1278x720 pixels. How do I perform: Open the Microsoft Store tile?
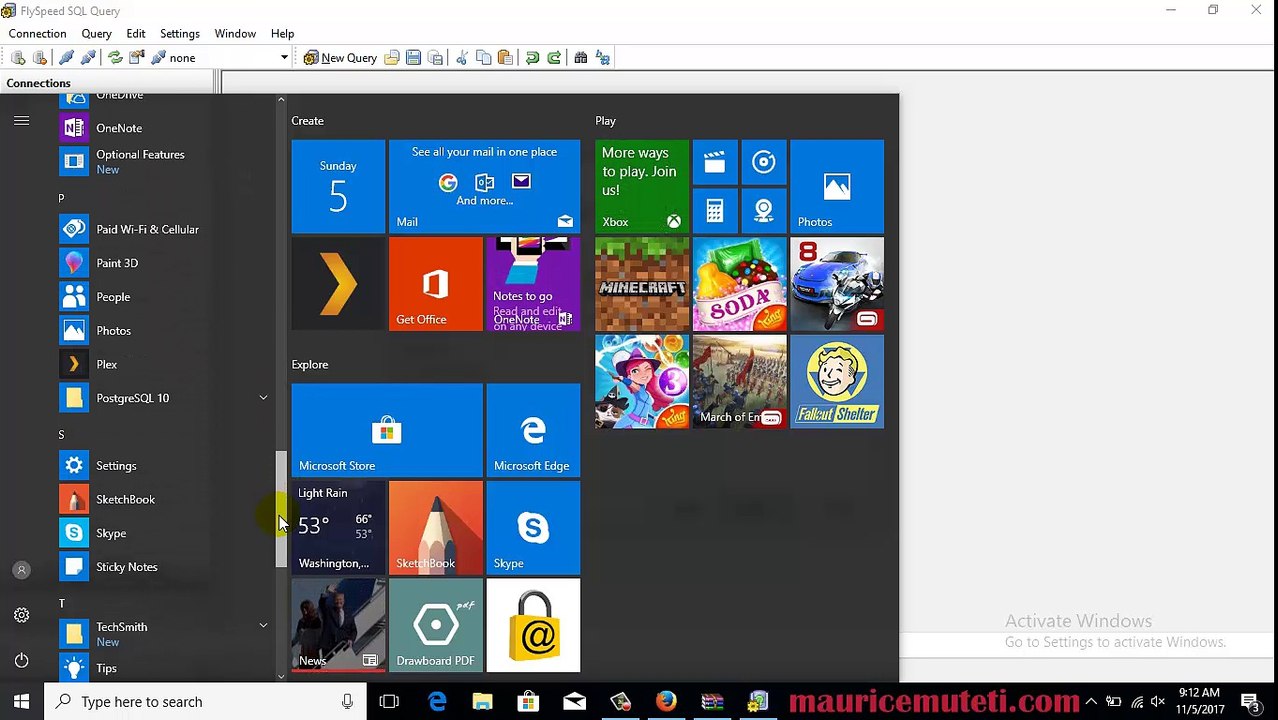(x=387, y=430)
